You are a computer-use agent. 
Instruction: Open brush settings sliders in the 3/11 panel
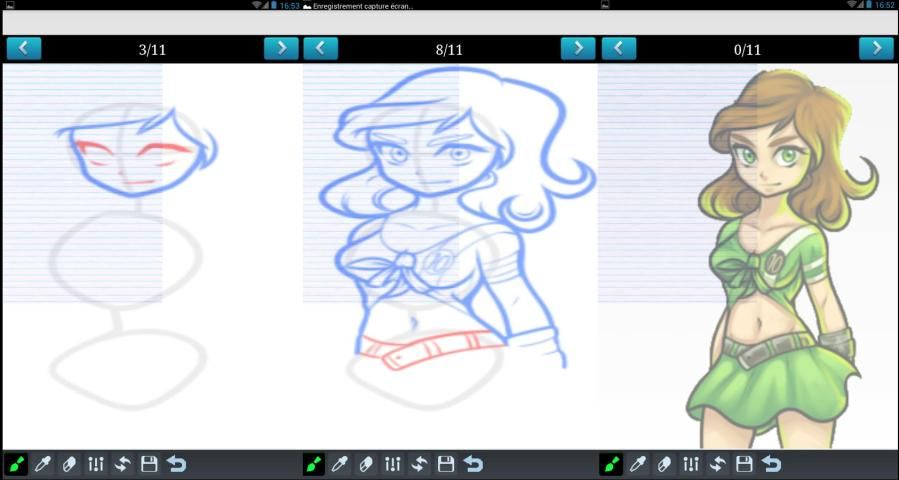[96, 464]
